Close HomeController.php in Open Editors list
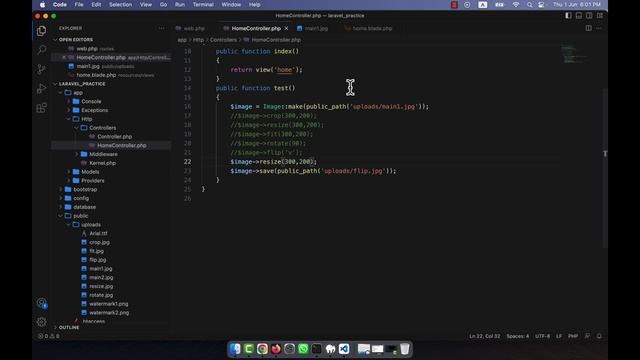640x360 pixels. point(64,58)
